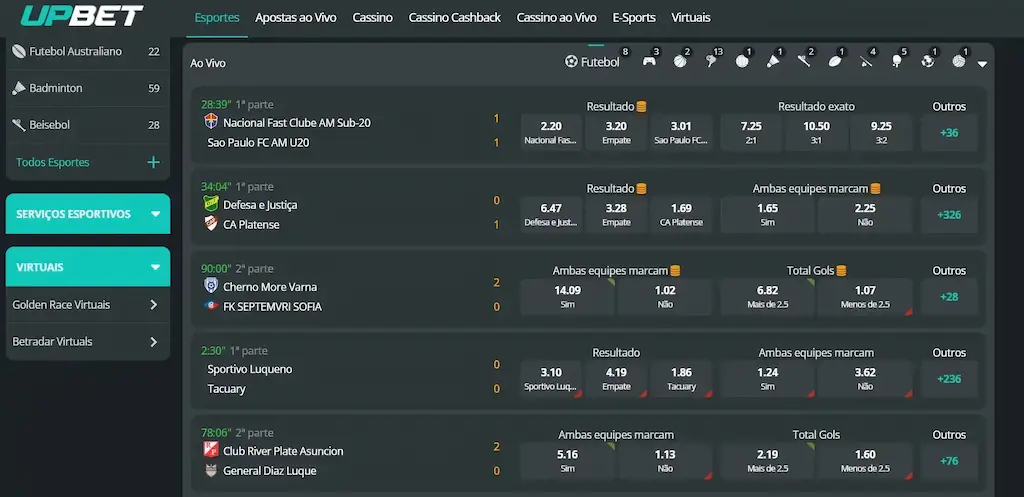Open Badminton sports list entry
Viewport: 1024px width, 497px height.
coord(87,88)
